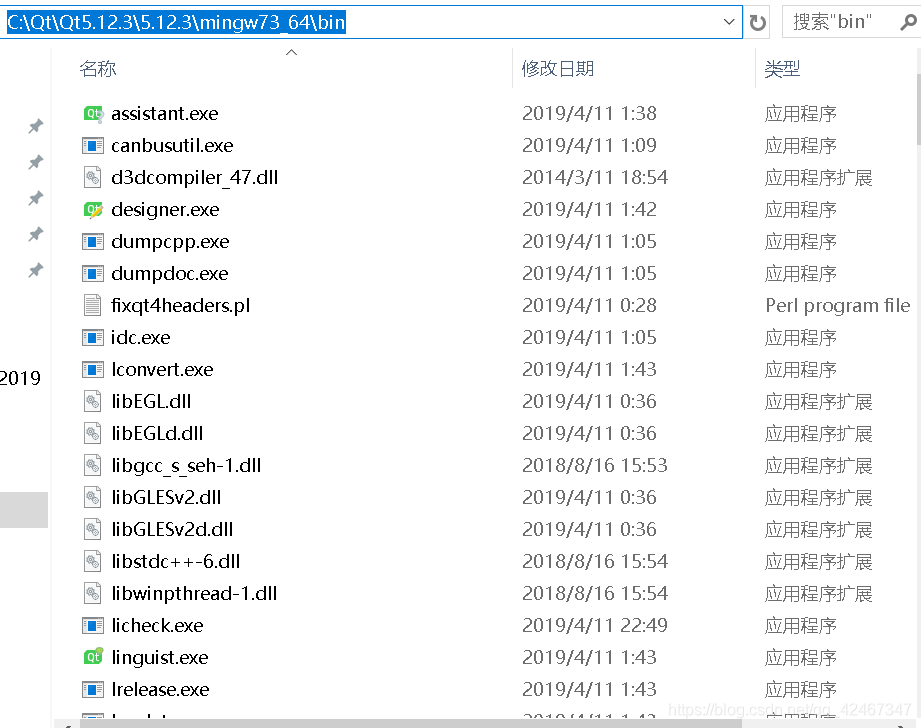Select the libstdc++-6.dll file name
Screen dimensions: 921x728
[x=176, y=561]
